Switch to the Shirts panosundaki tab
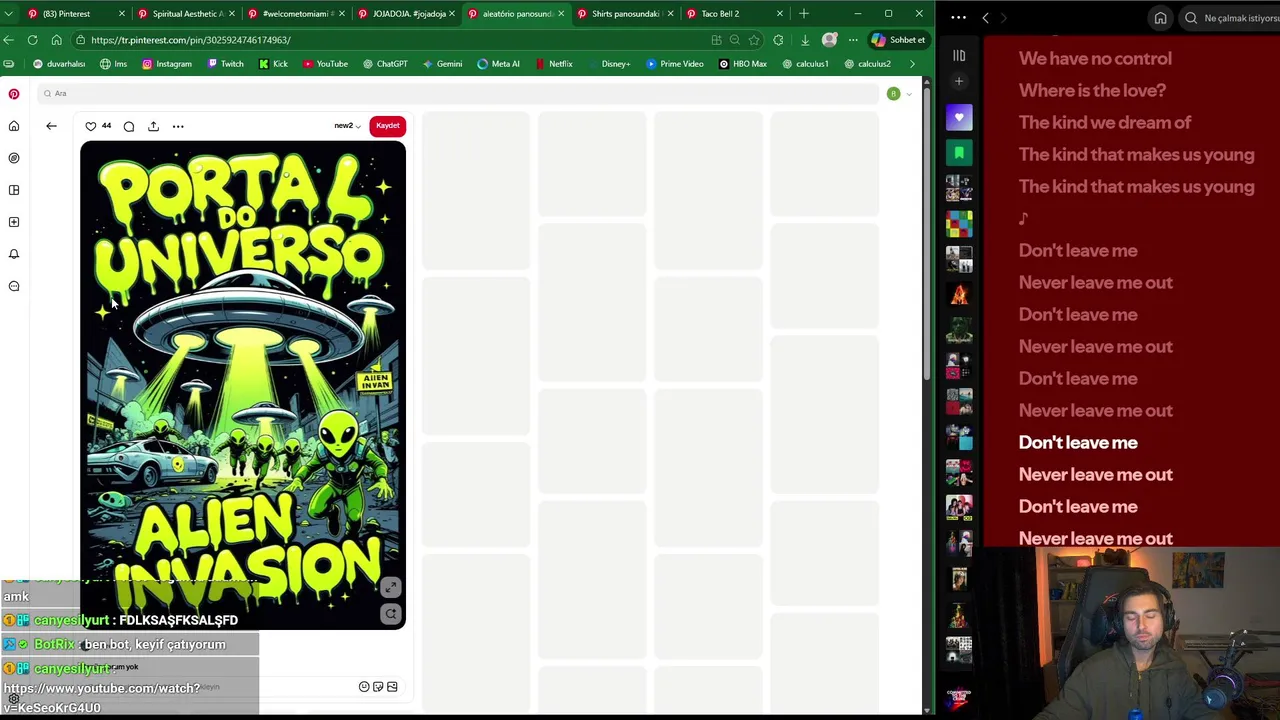Screen dimensions: 1280x720 (626, 14)
